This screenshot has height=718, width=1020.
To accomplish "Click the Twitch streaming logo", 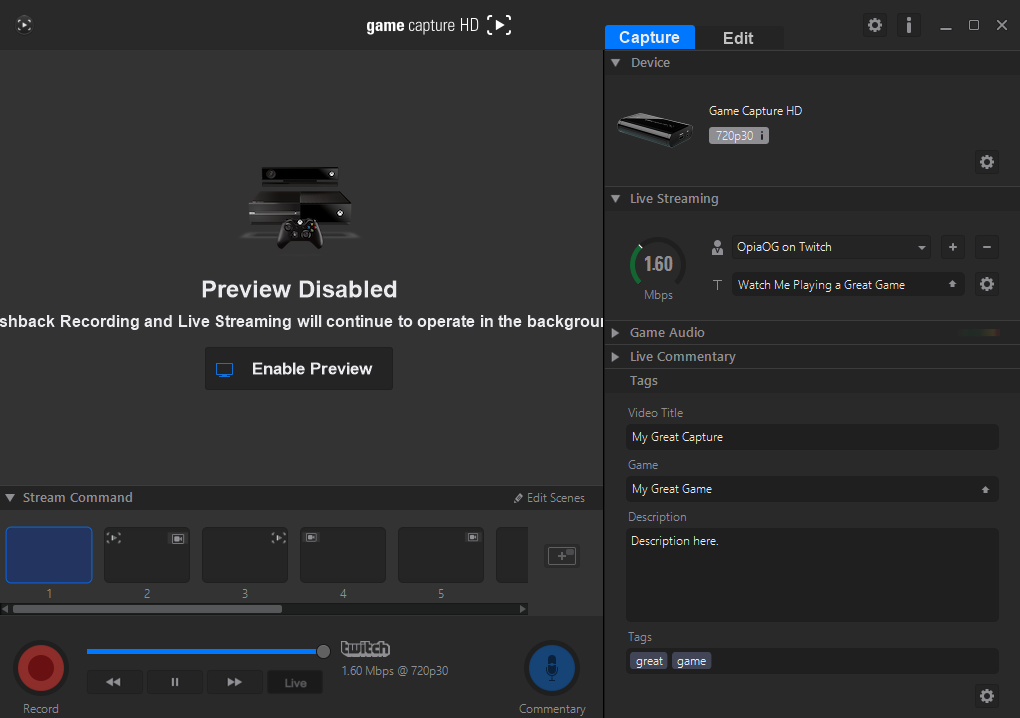I will [x=366, y=648].
